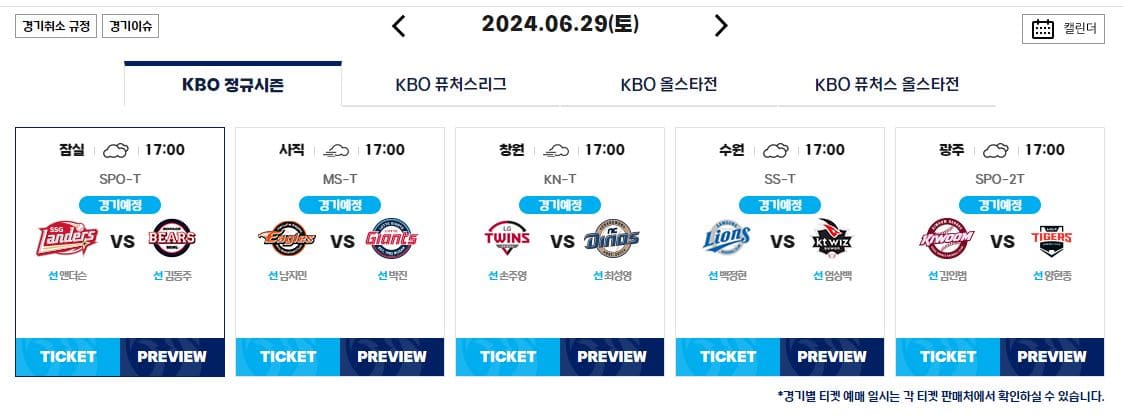
Task: Open PREVIEW for the 광주 game
Action: coord(1052,356)
